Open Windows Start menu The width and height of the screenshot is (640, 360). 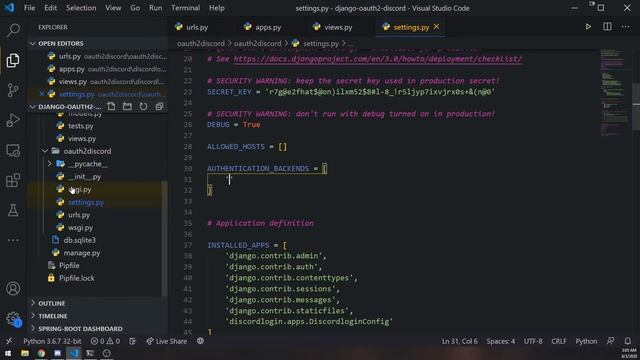pyautogui.click(x=8, y=353)
